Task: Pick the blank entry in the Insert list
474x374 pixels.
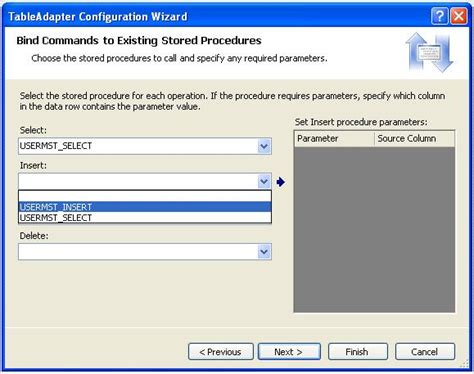Action: tap(145, 196)
